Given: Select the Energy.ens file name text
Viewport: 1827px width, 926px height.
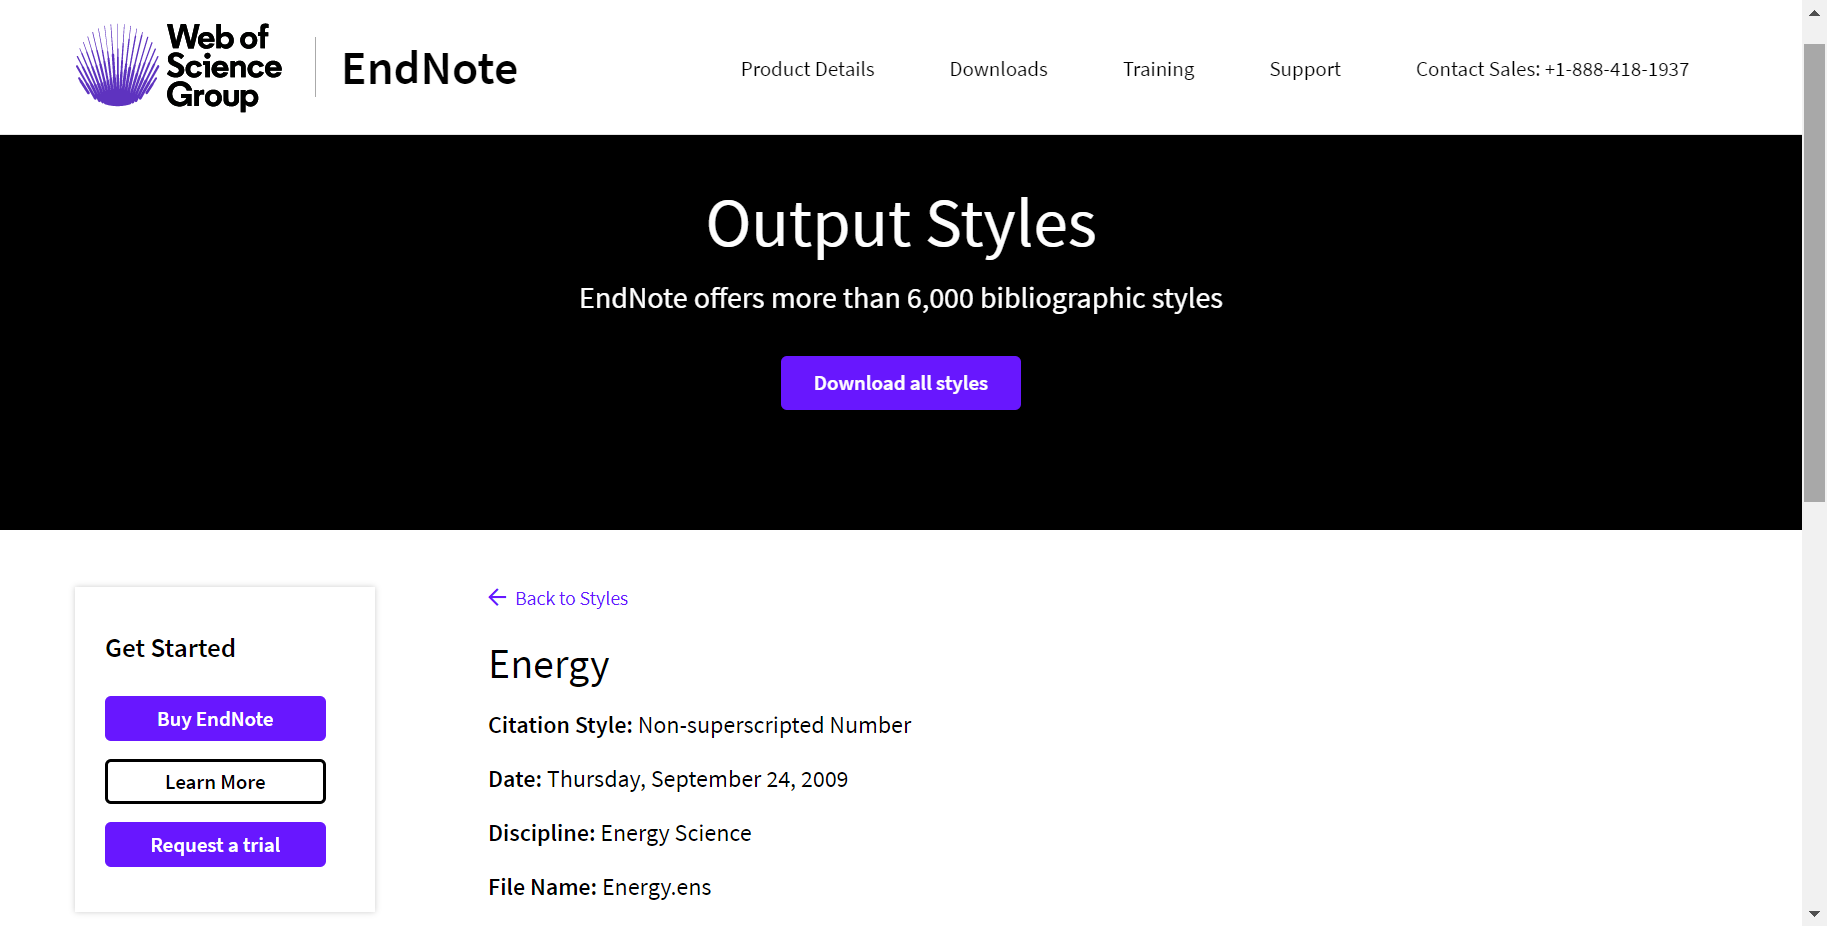Looking at the screenshot, I should (x=656, y=886).
